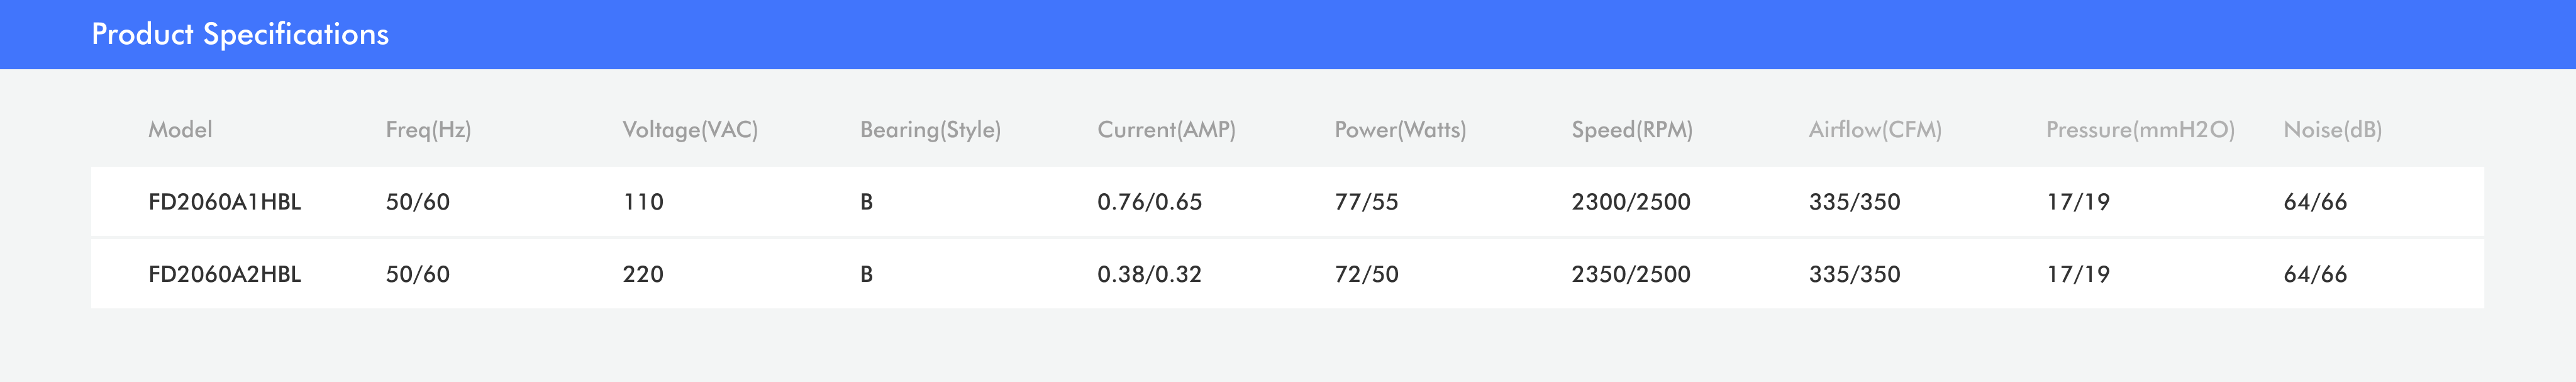Click the Product Specifications heading
Image resolution: width=2576 pixels, height=382 pixels.
click(x=240, y=34)
